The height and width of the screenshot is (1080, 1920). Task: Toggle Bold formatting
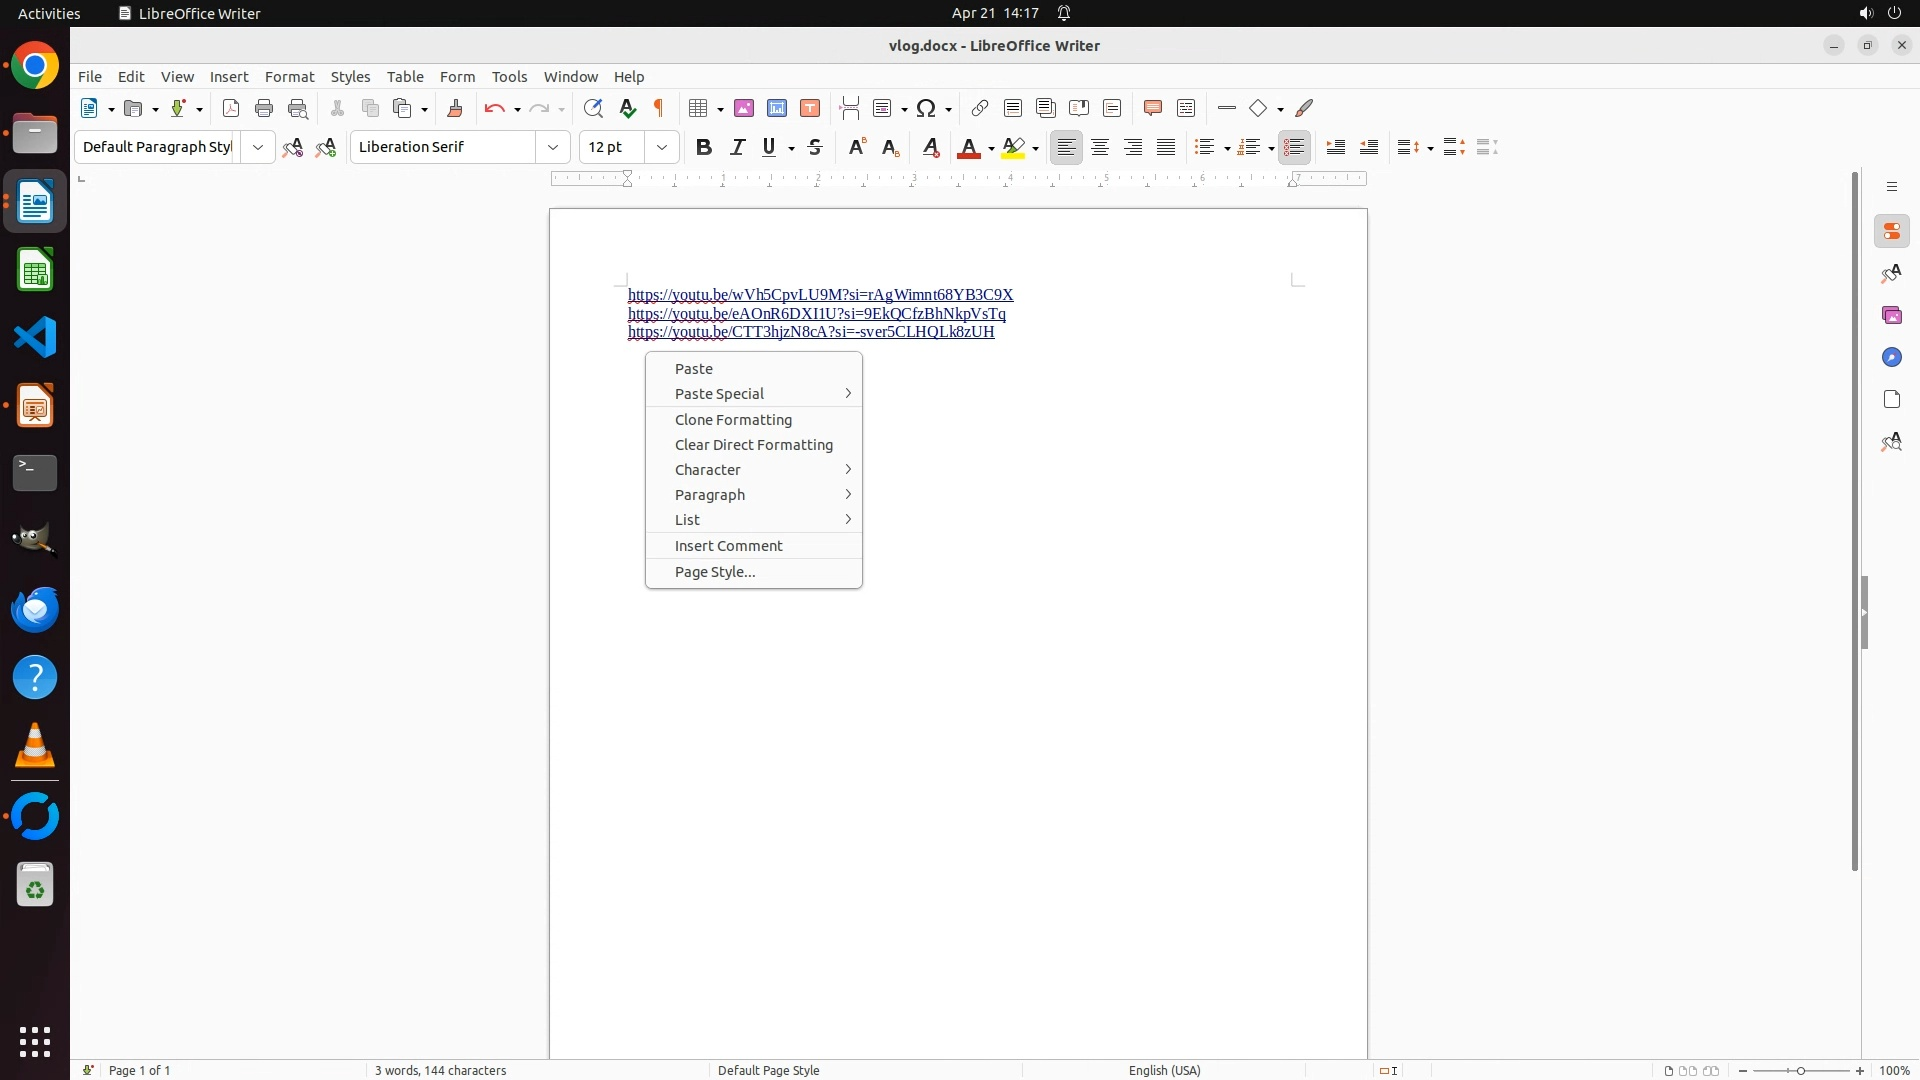tap(704, 147)
